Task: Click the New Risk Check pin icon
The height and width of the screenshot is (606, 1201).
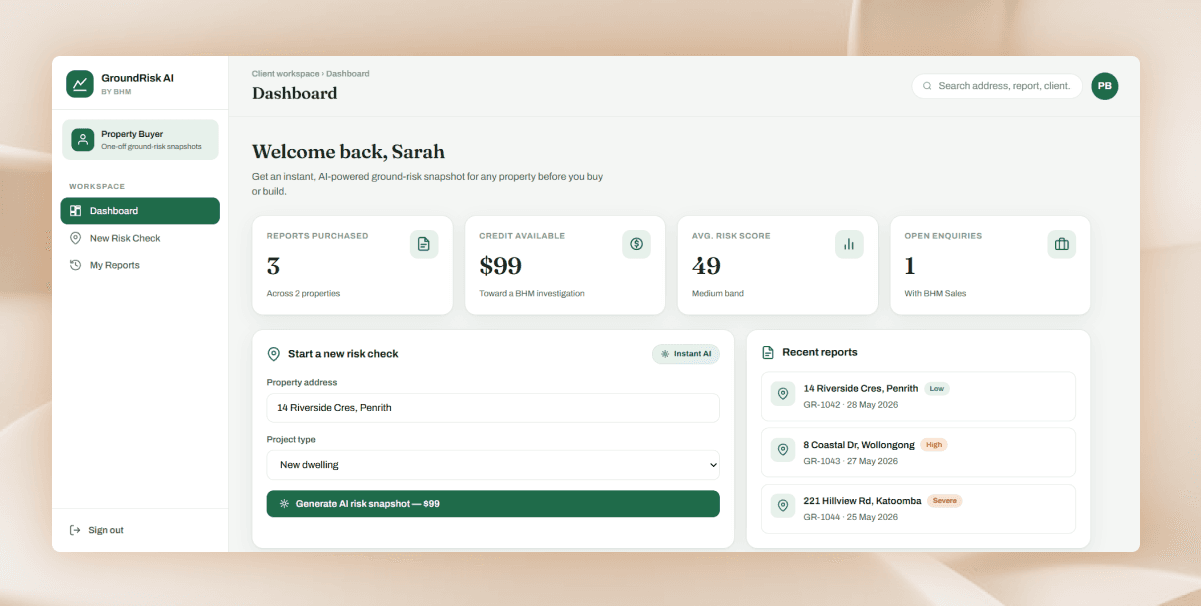Action: (x=75, y=238)
